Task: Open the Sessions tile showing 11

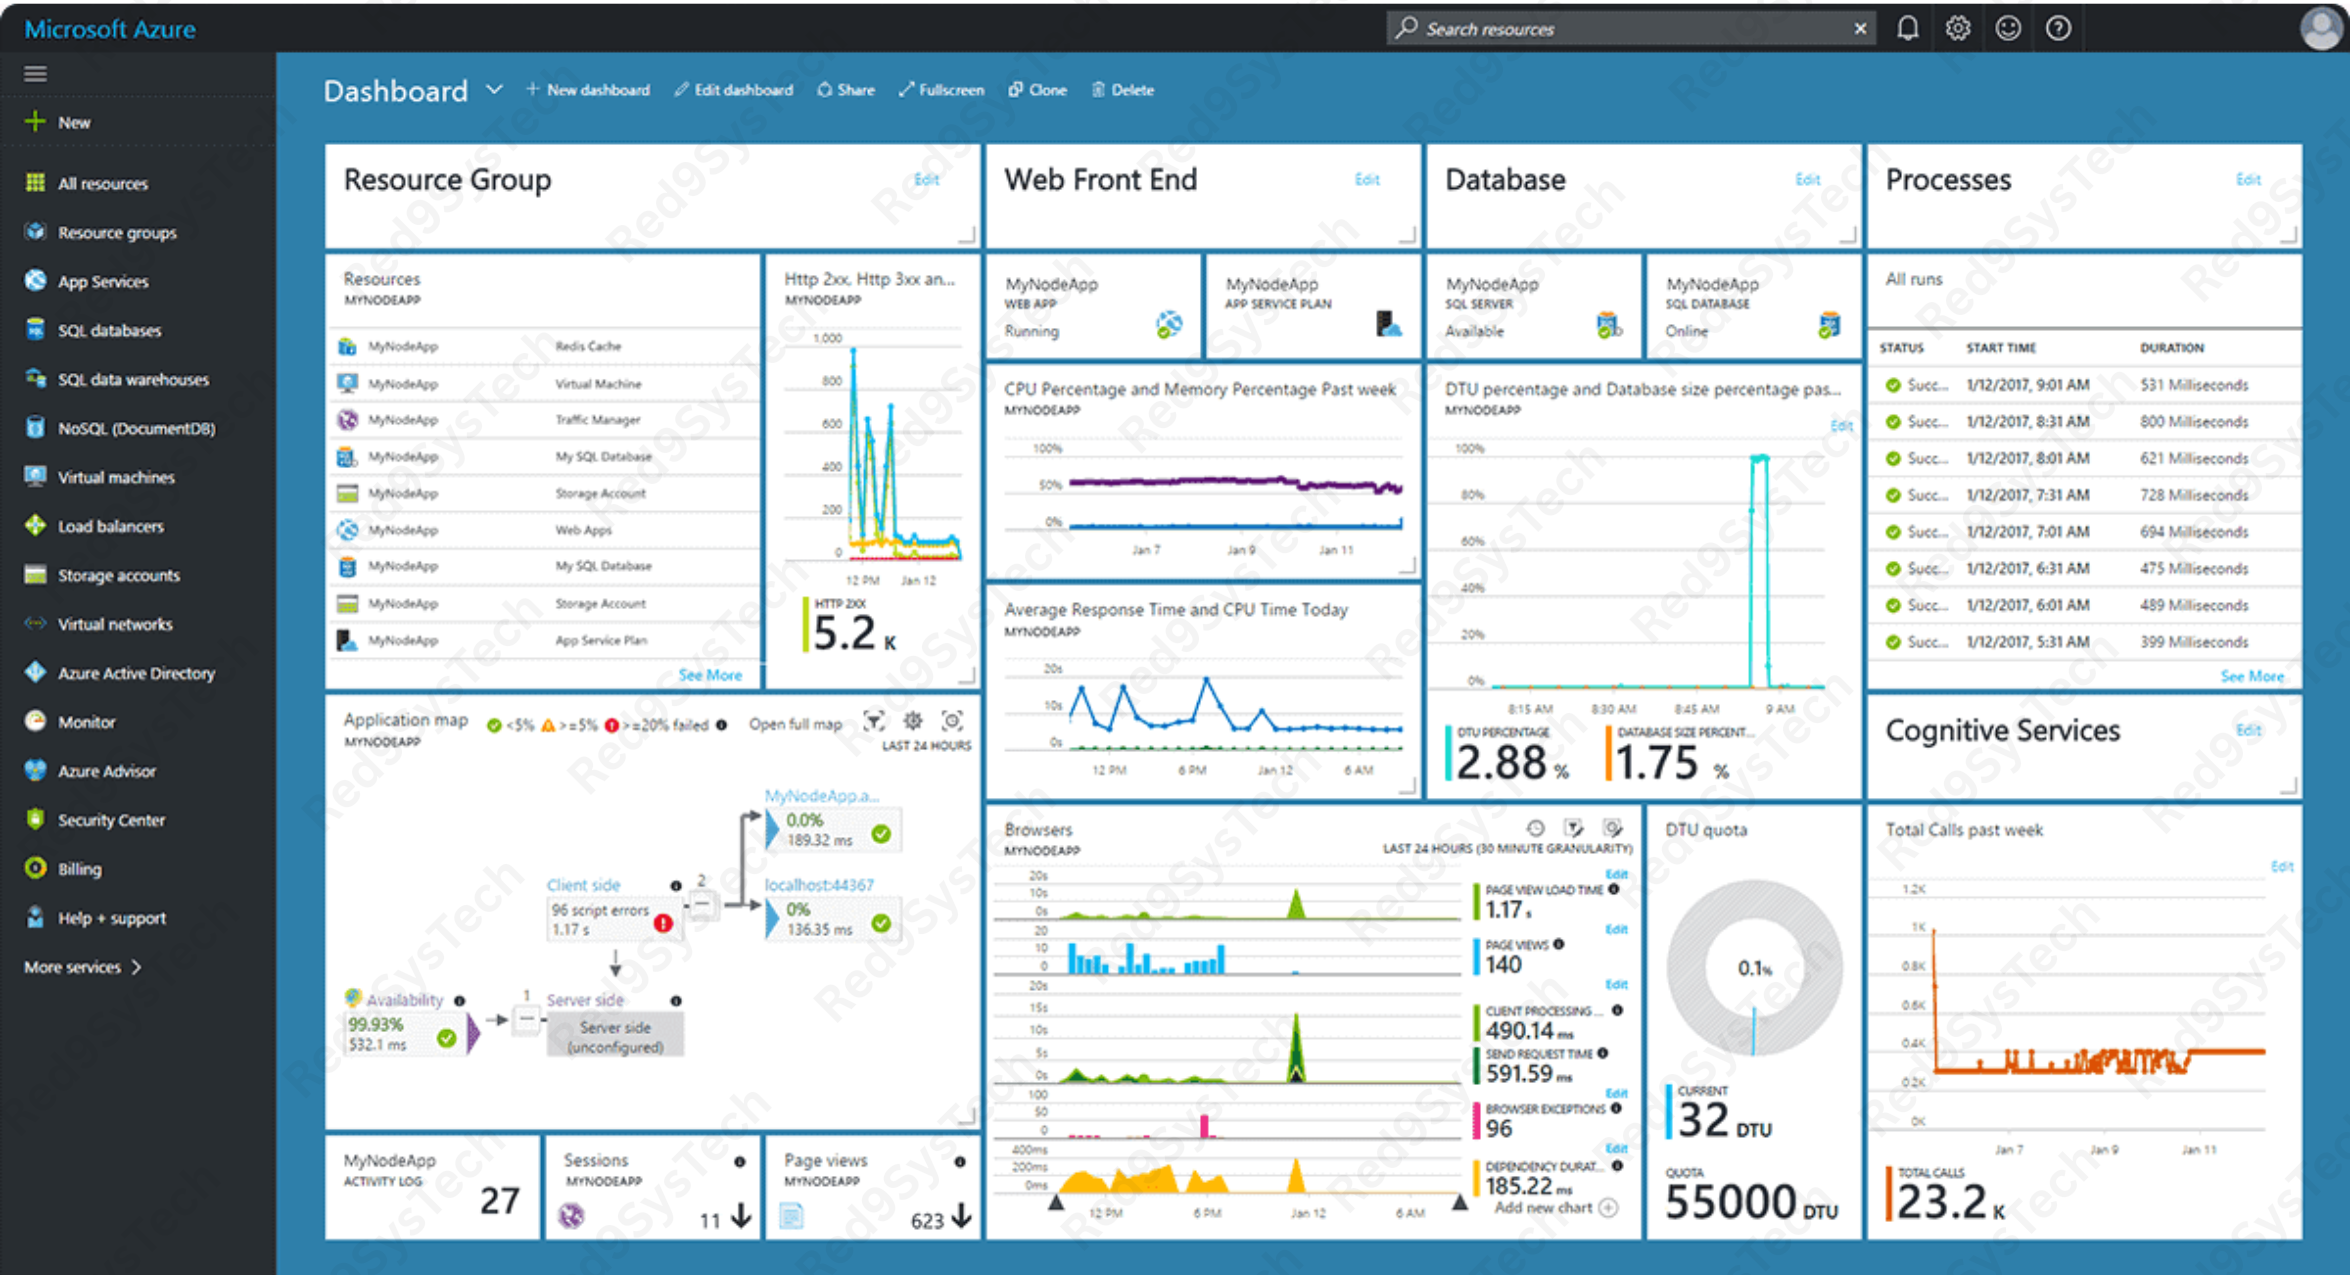Action: click(x=653, y=1187)
